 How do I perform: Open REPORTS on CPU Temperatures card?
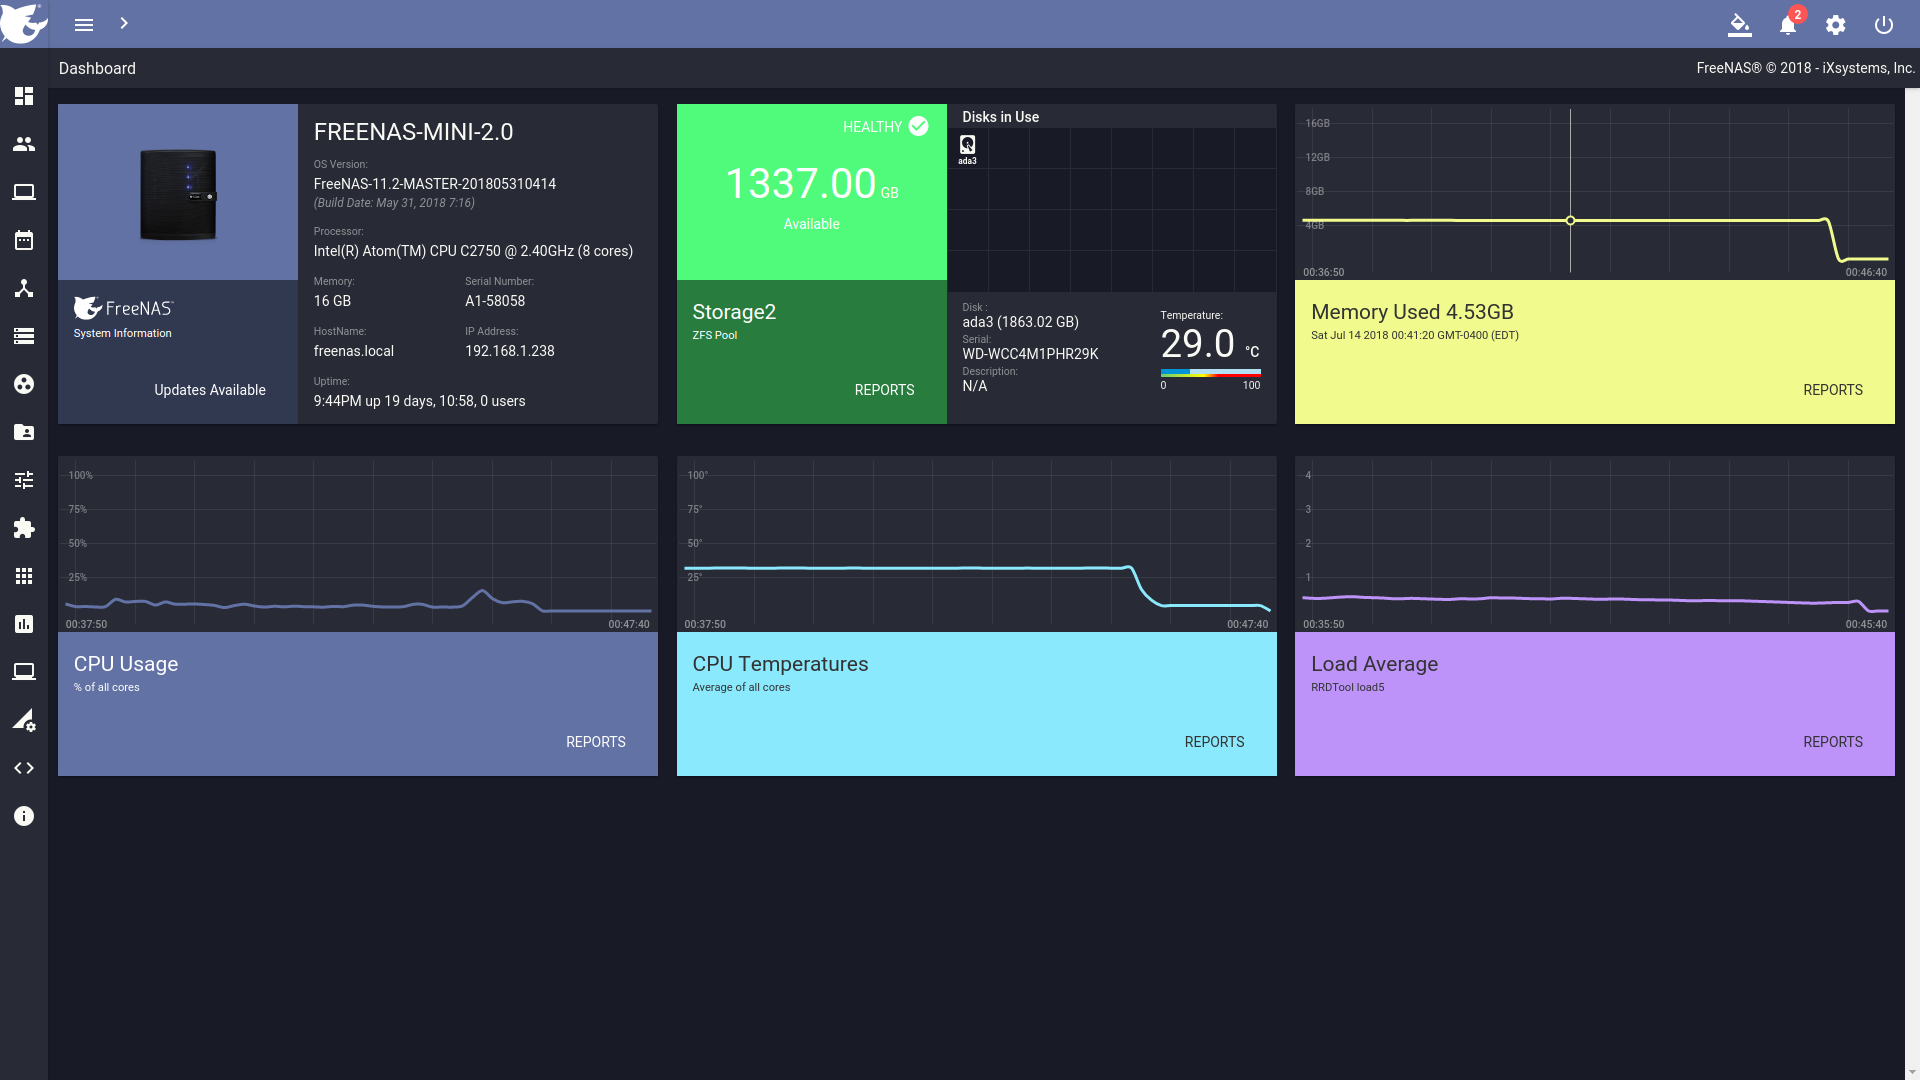[1214, 742]
